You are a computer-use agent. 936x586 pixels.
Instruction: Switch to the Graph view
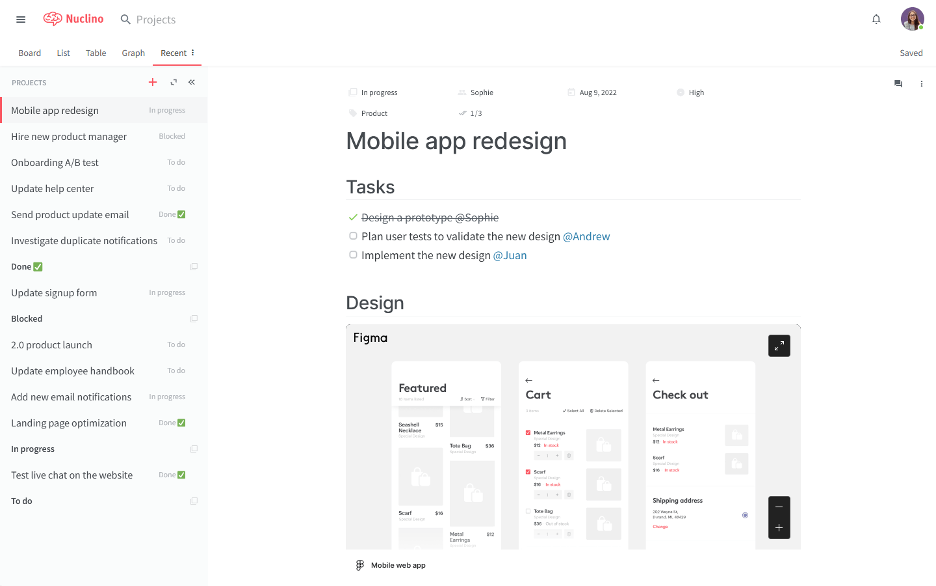click(133, 52)
